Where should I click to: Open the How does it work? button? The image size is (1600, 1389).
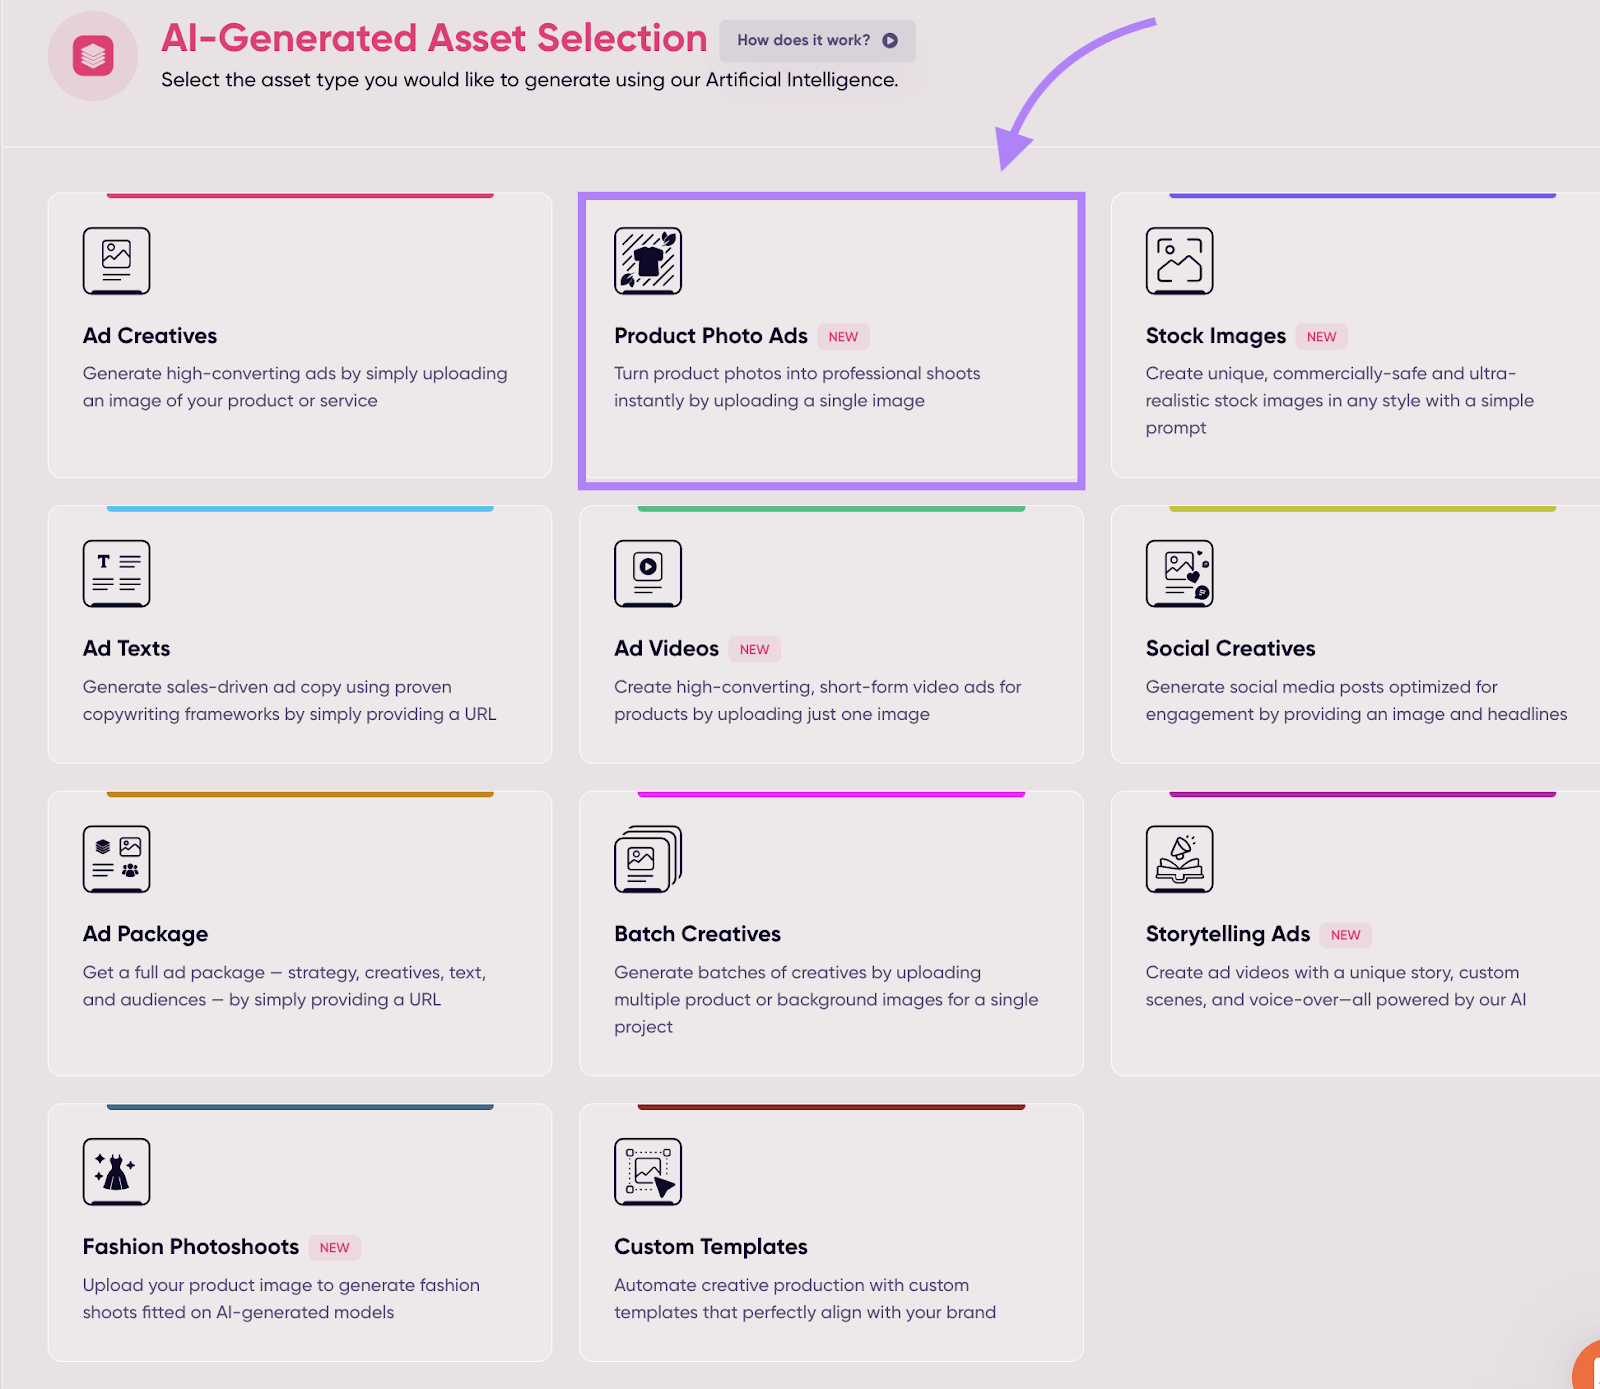pos(817,41)
